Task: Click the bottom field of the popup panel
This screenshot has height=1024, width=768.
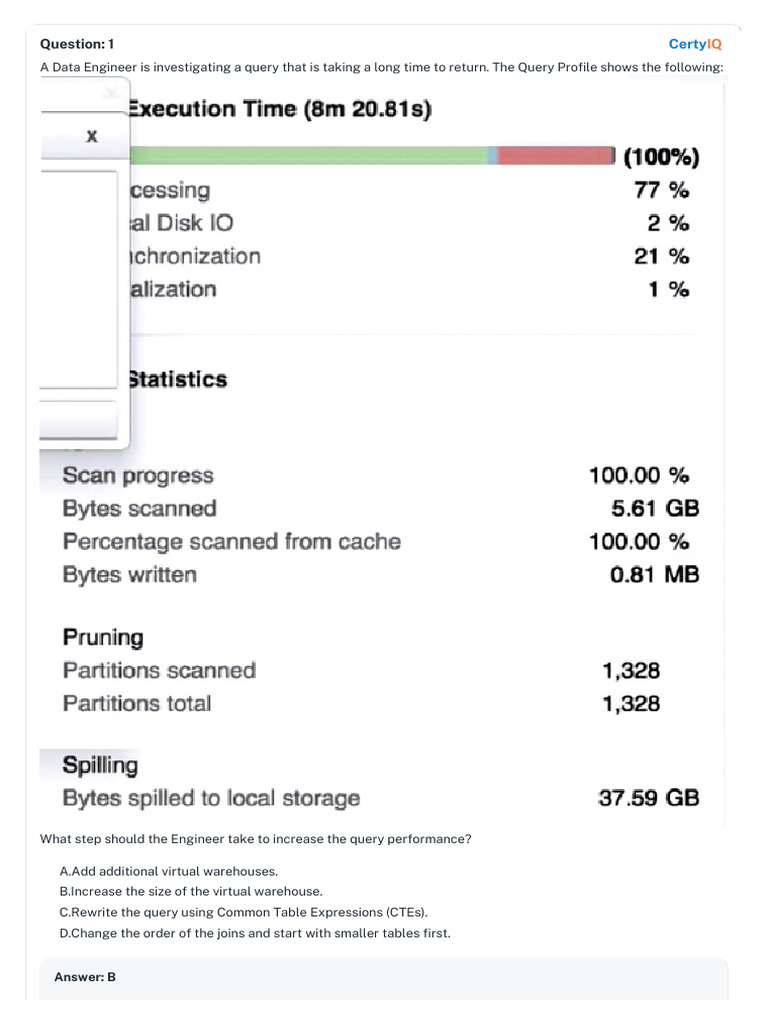Action: coord(79,420)
